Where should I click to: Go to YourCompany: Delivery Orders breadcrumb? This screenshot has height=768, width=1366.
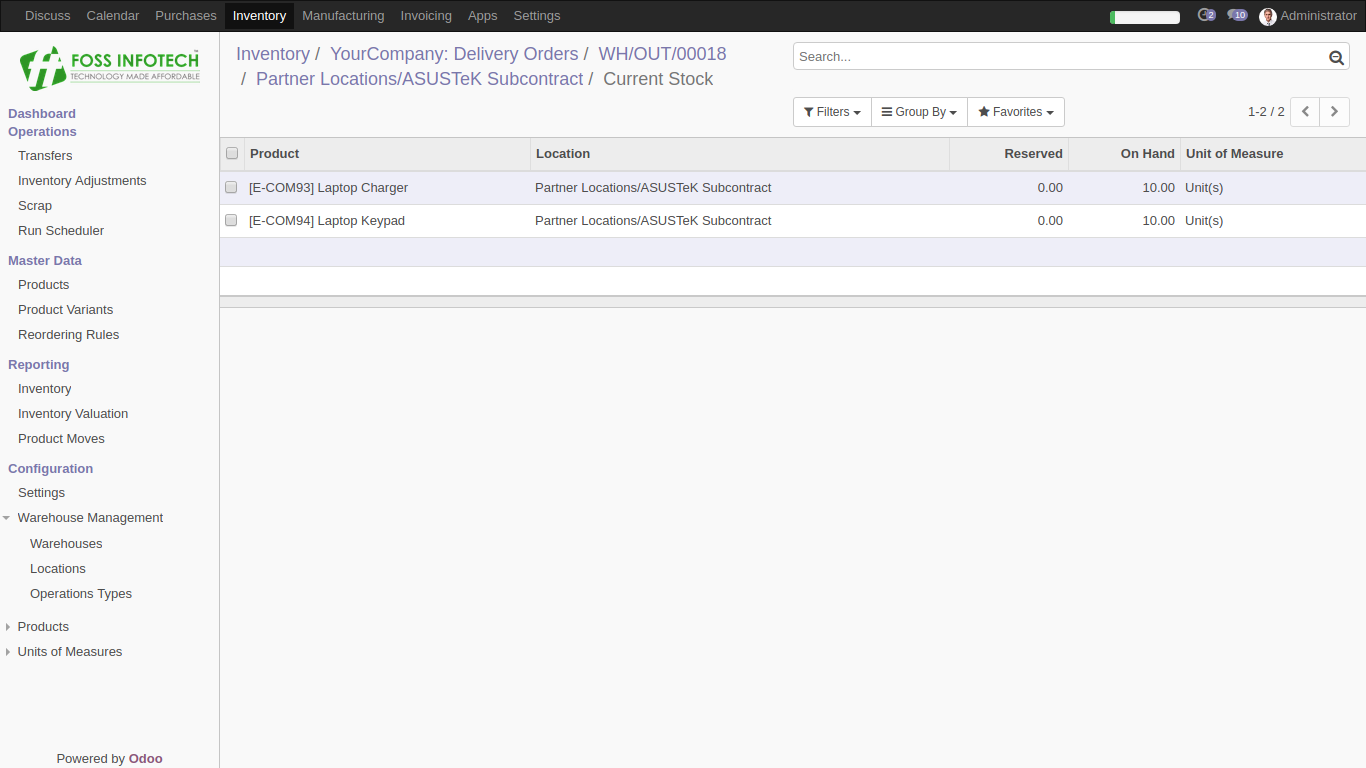point(454,54)
